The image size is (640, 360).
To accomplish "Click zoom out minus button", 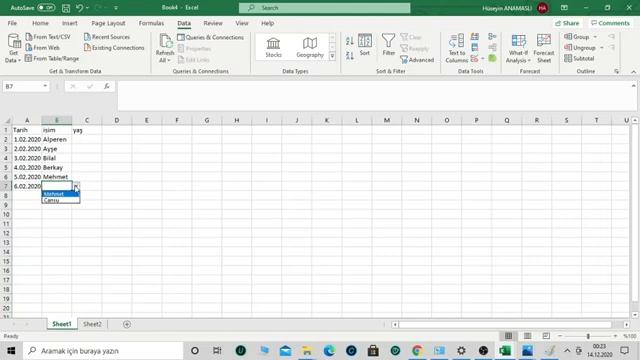I will [x=560, y=336].
